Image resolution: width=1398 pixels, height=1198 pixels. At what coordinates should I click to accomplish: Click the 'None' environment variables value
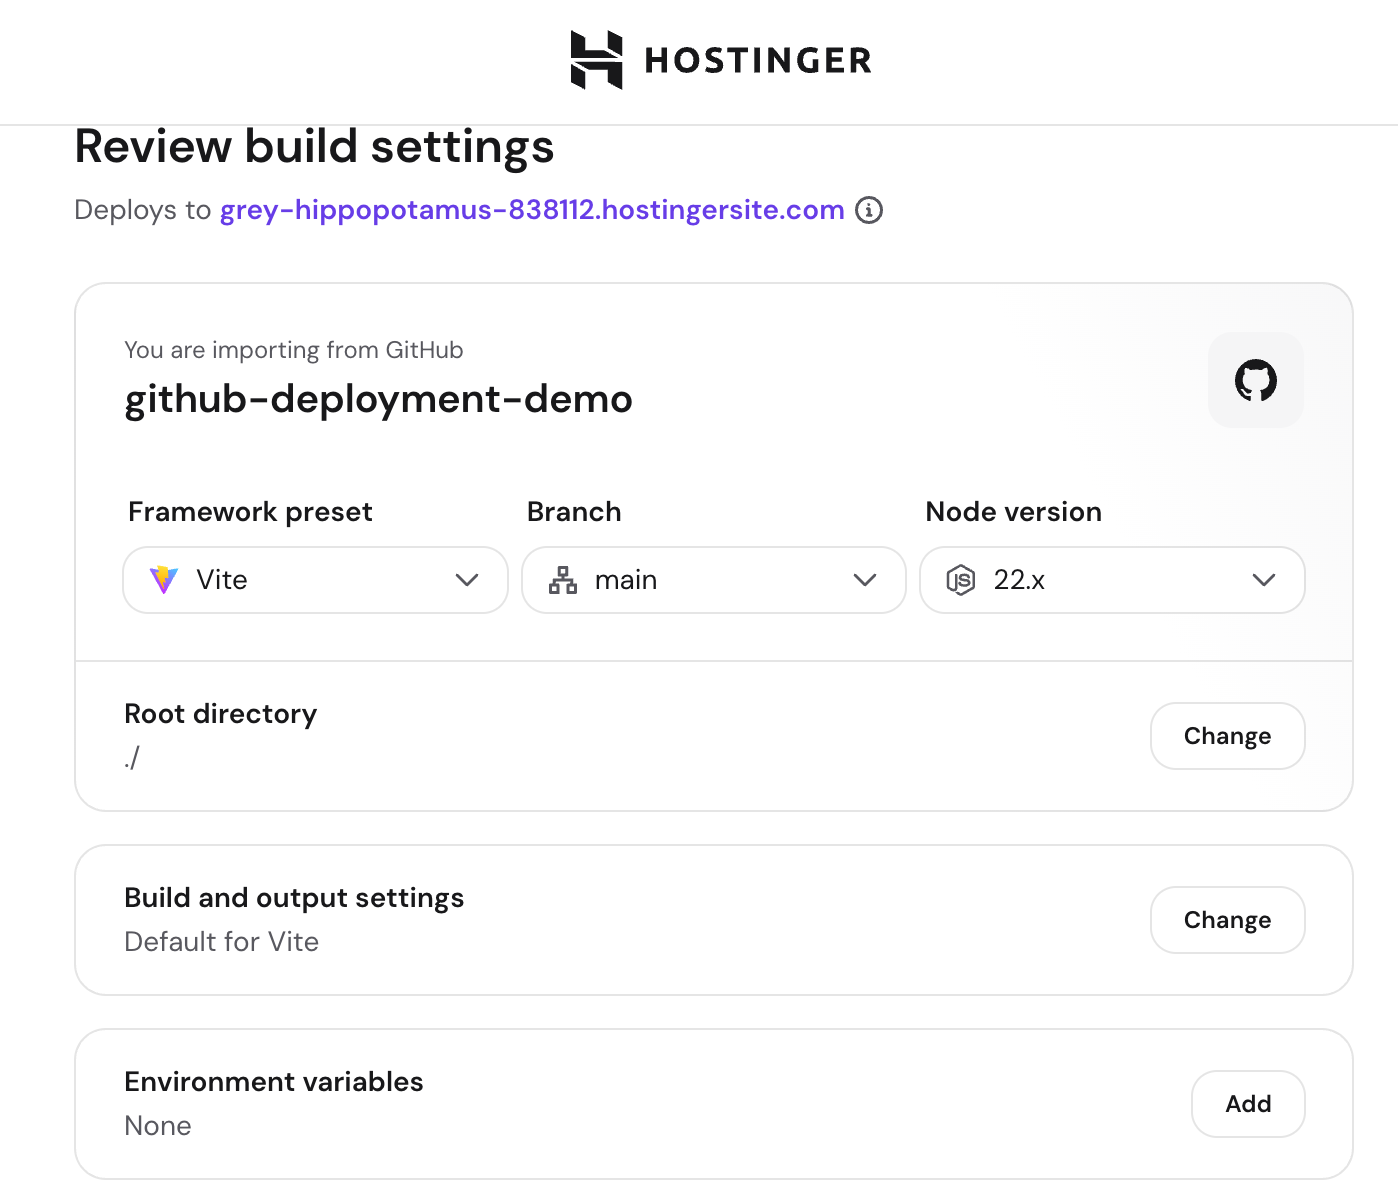(158, 1126)
